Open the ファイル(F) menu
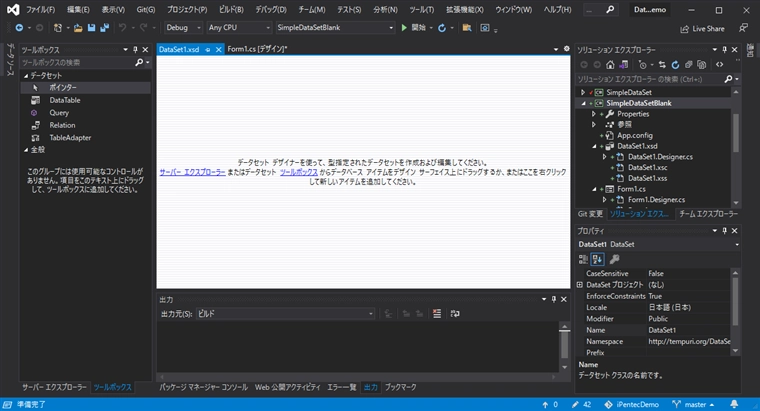 pyautogui.click(x=40, y=10)
